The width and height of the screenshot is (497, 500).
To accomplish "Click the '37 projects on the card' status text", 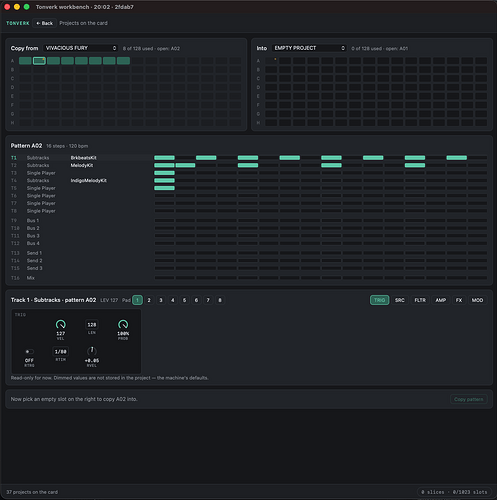I will pos(32,492).
